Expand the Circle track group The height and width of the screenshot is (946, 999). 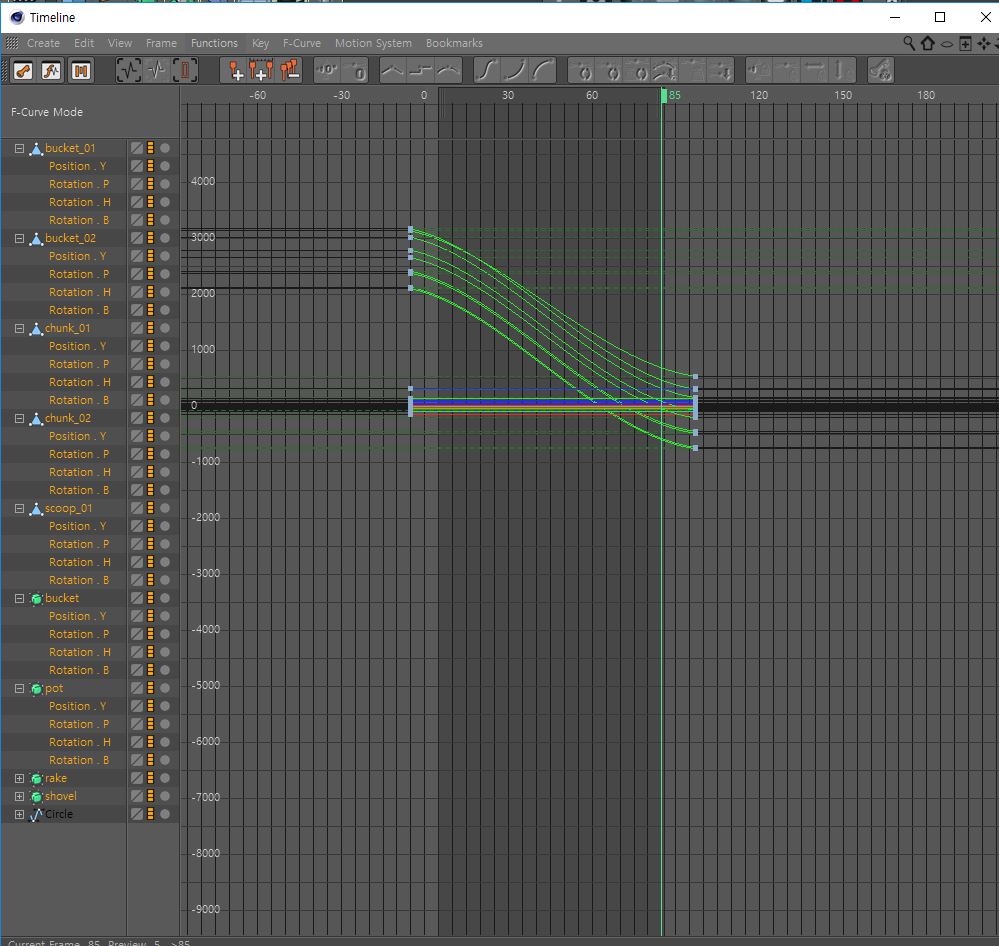pos(20,815)
